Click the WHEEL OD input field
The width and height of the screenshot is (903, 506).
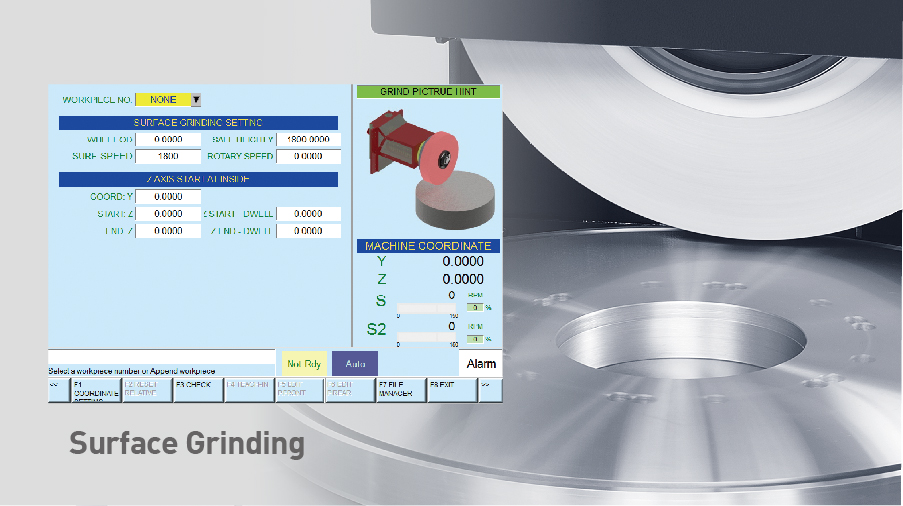[168, 139]
